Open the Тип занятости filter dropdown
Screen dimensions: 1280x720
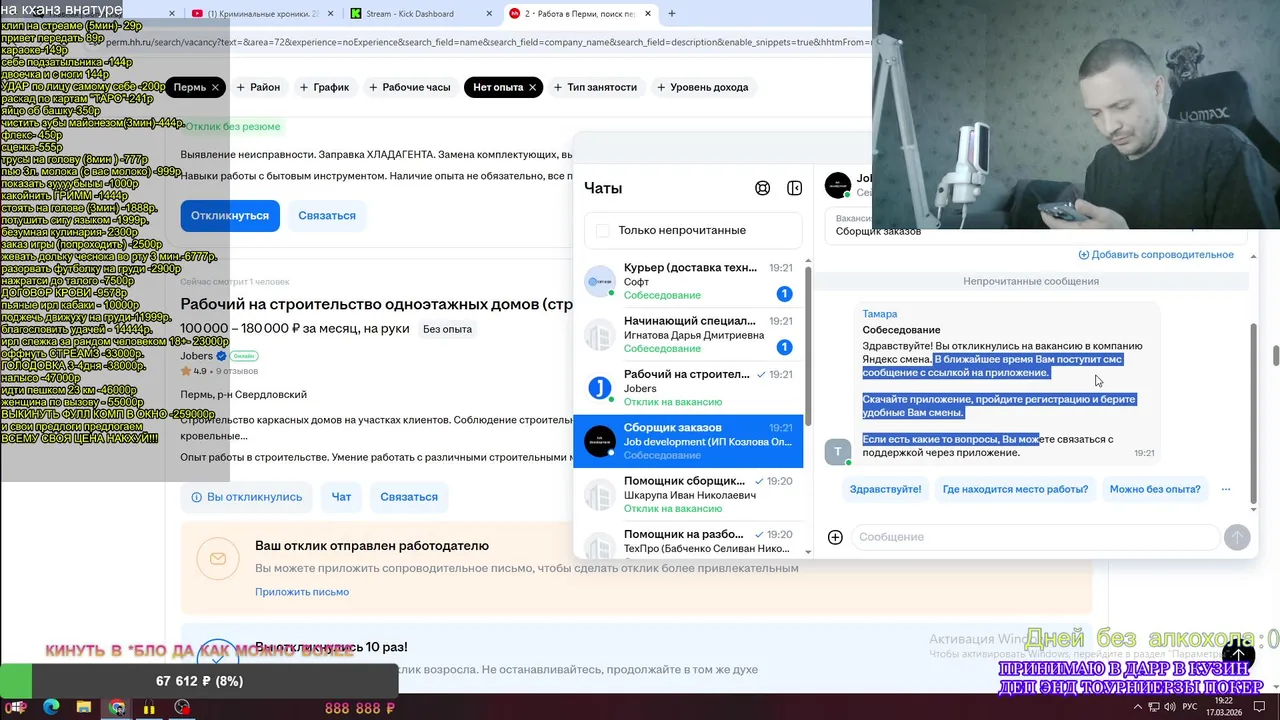point(594,87)
